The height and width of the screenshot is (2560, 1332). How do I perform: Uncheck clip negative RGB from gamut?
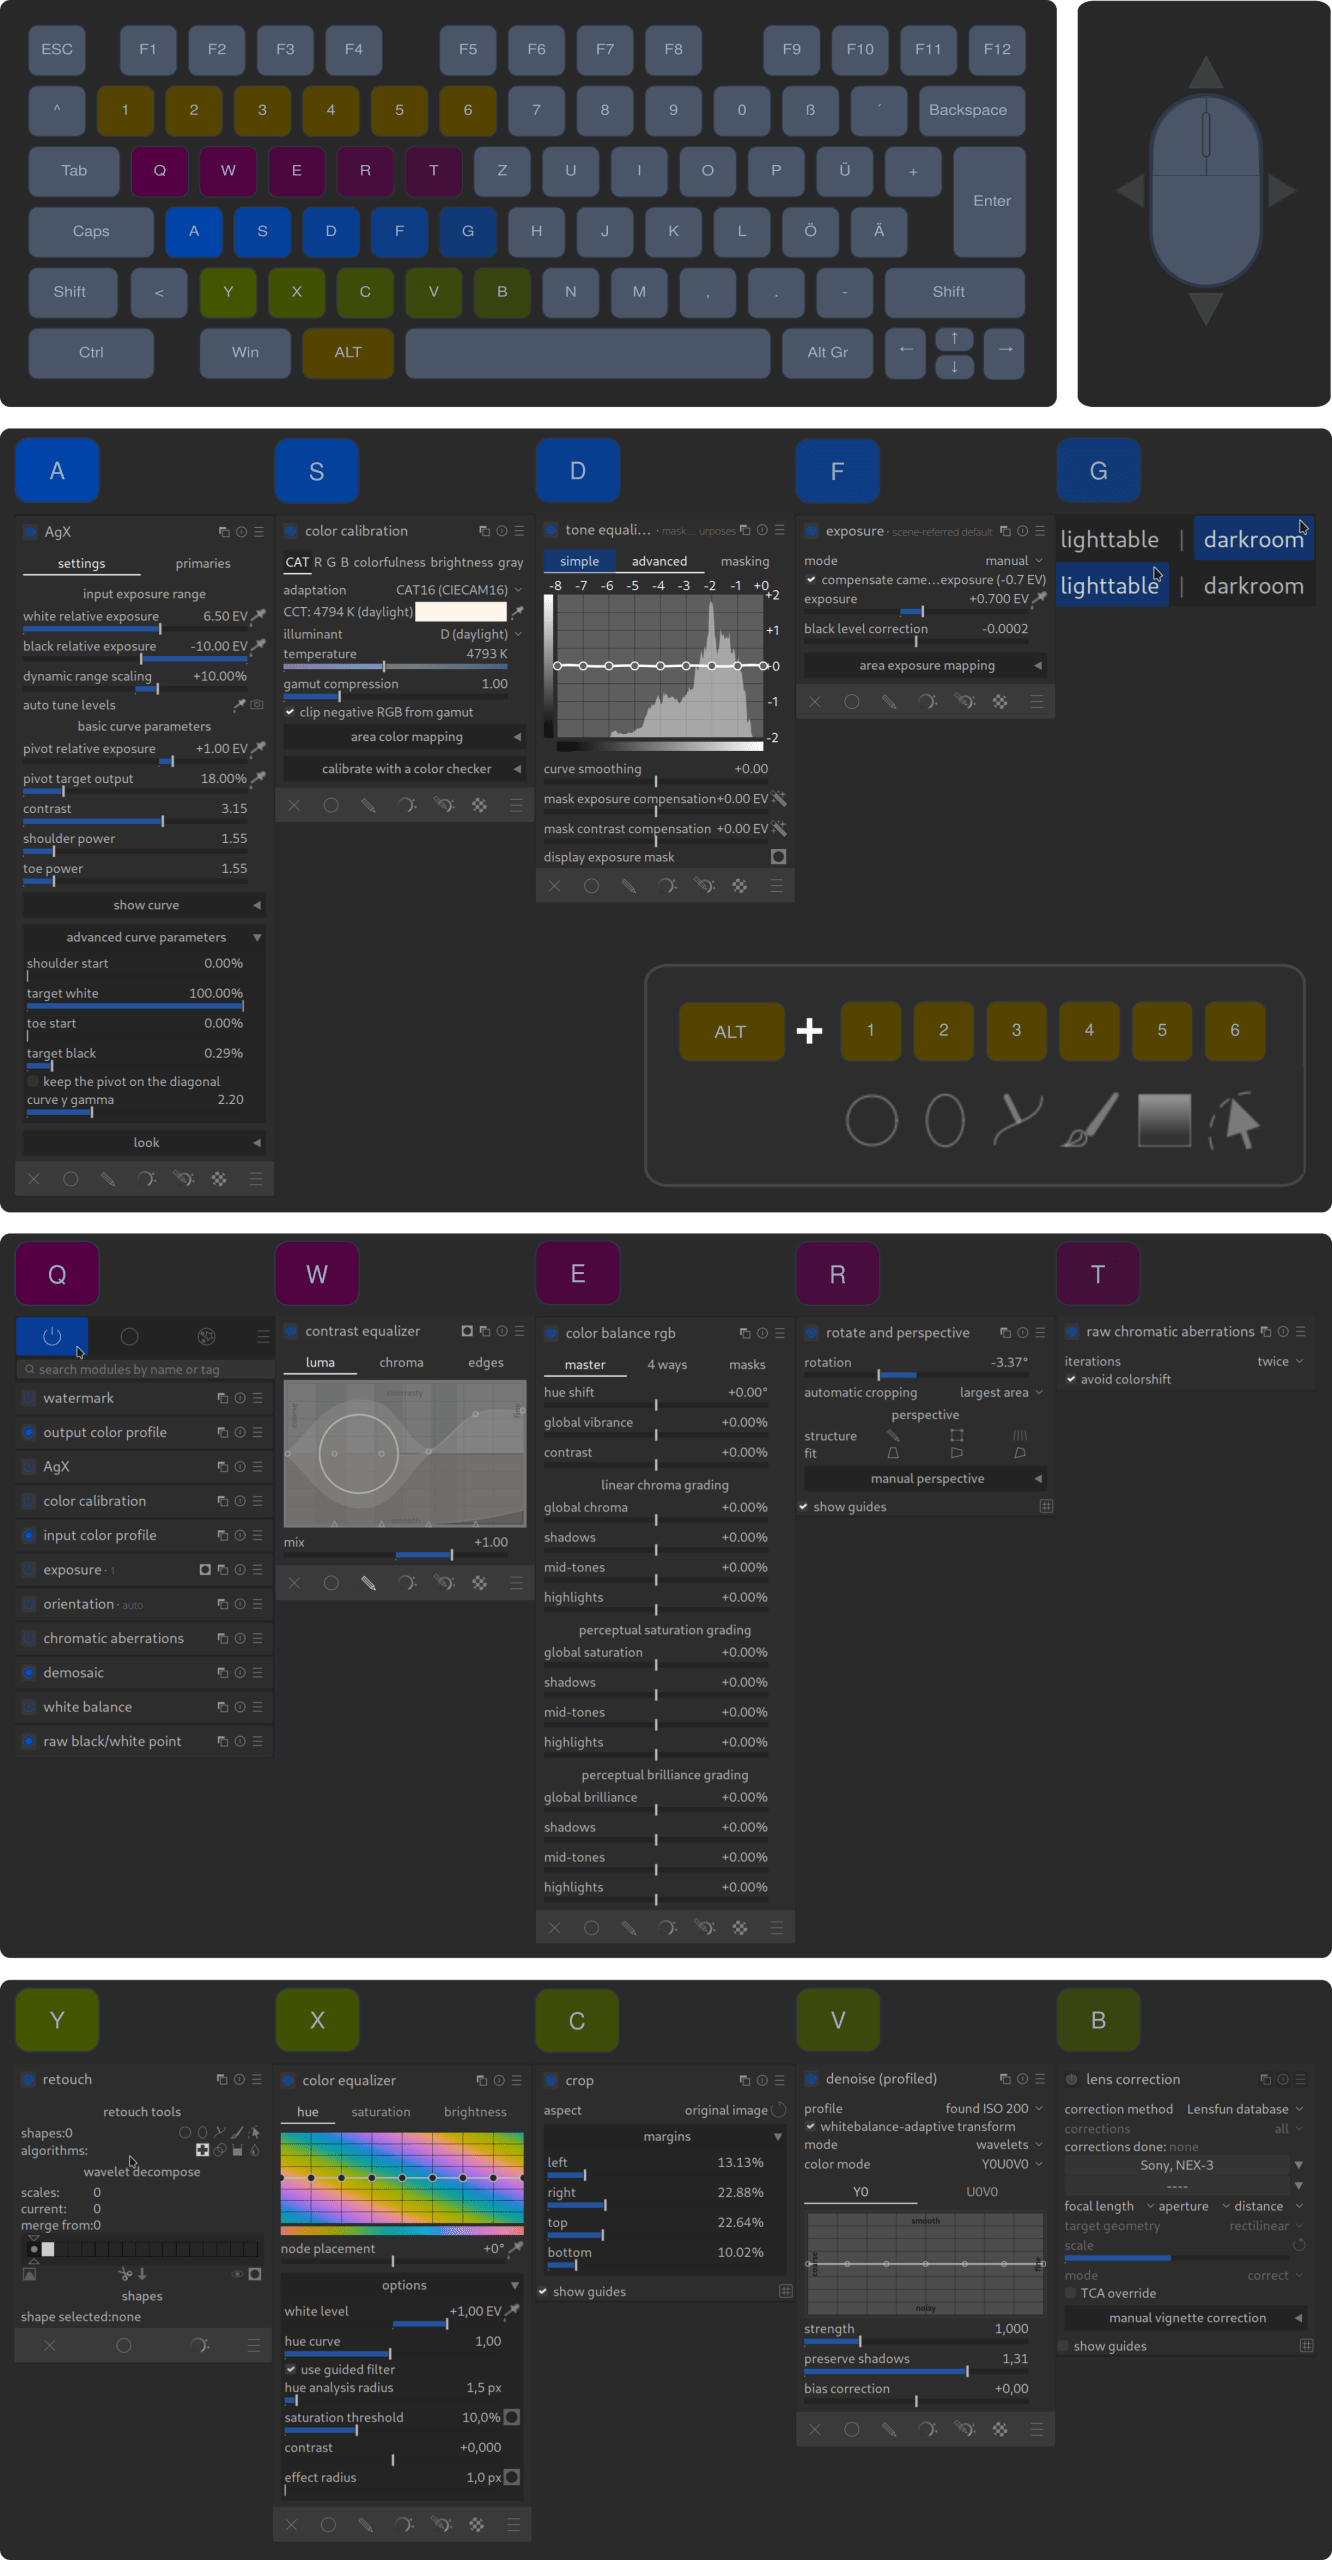[x=290, y=712]
